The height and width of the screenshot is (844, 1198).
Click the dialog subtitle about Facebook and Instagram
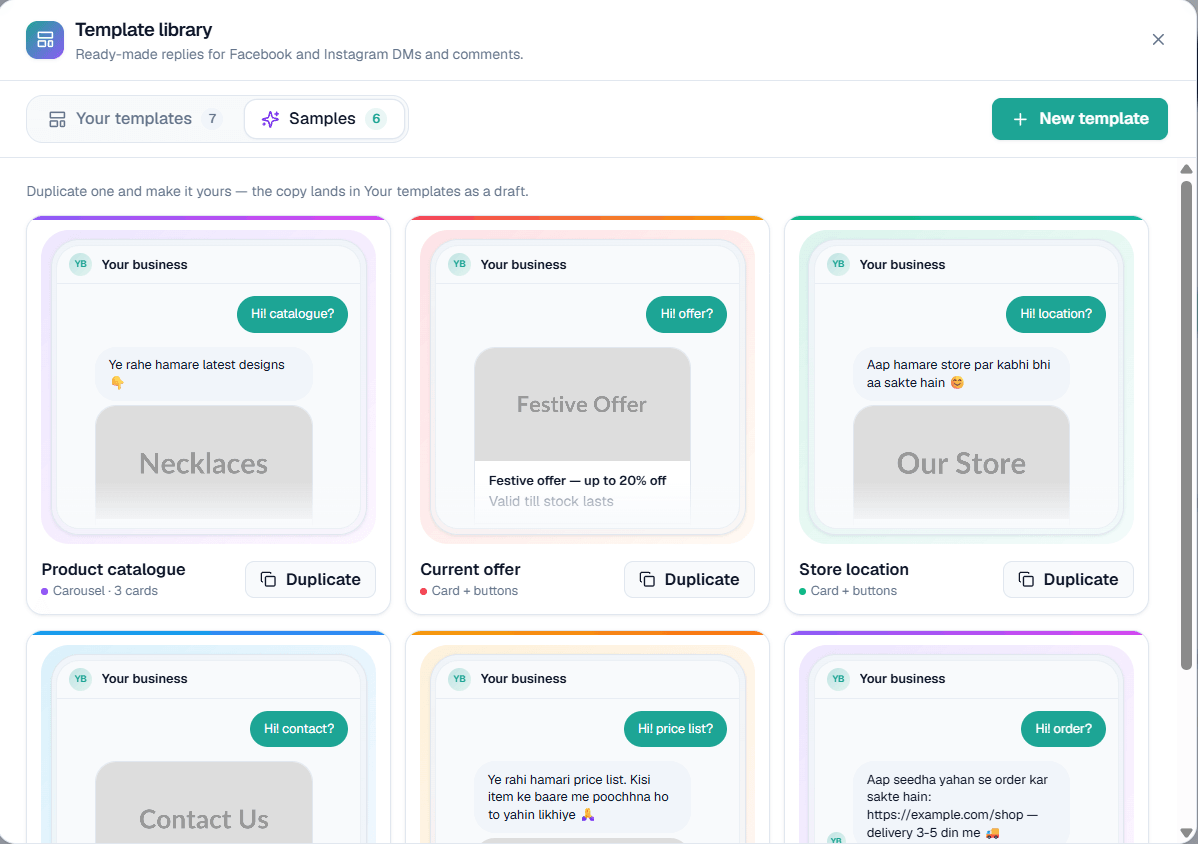(x=299, y=54)
